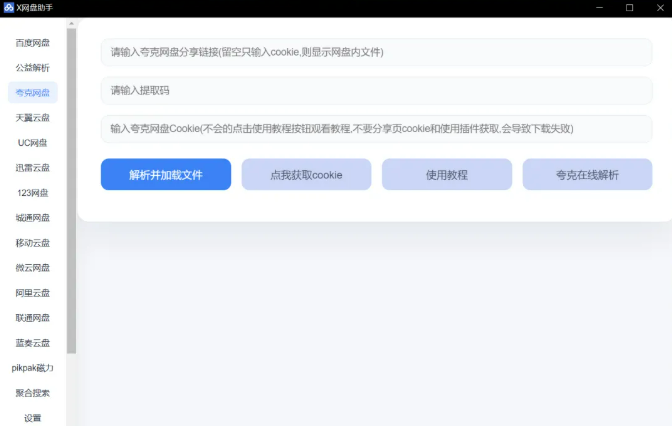Open 聚合搜索 from the sidebar
The image size is (672, 426).
33,393
